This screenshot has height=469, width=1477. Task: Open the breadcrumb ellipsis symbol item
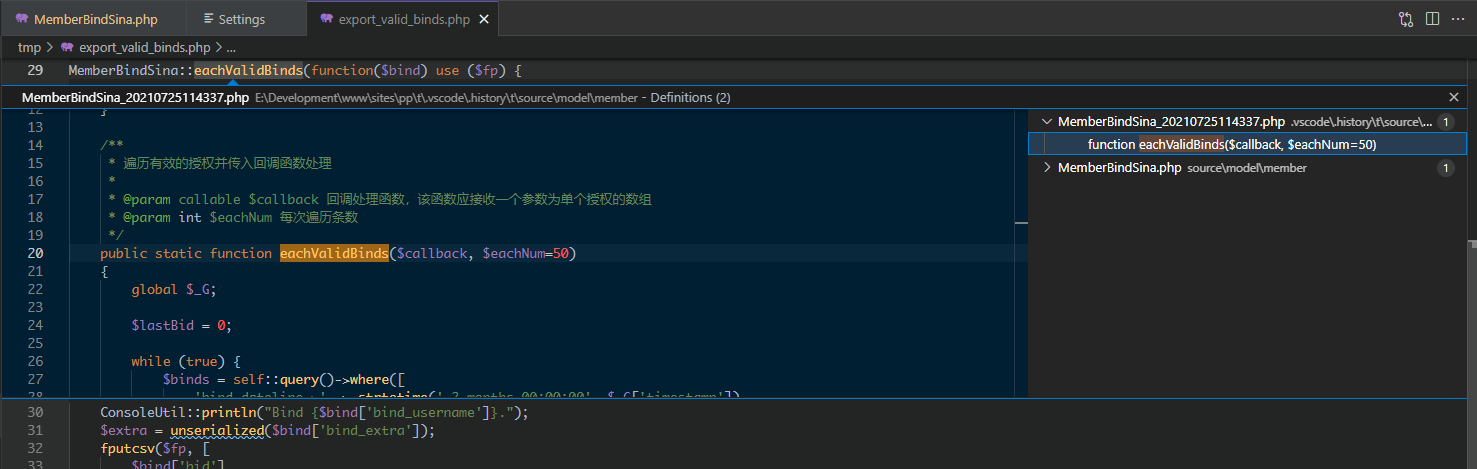tap(231, 47)
